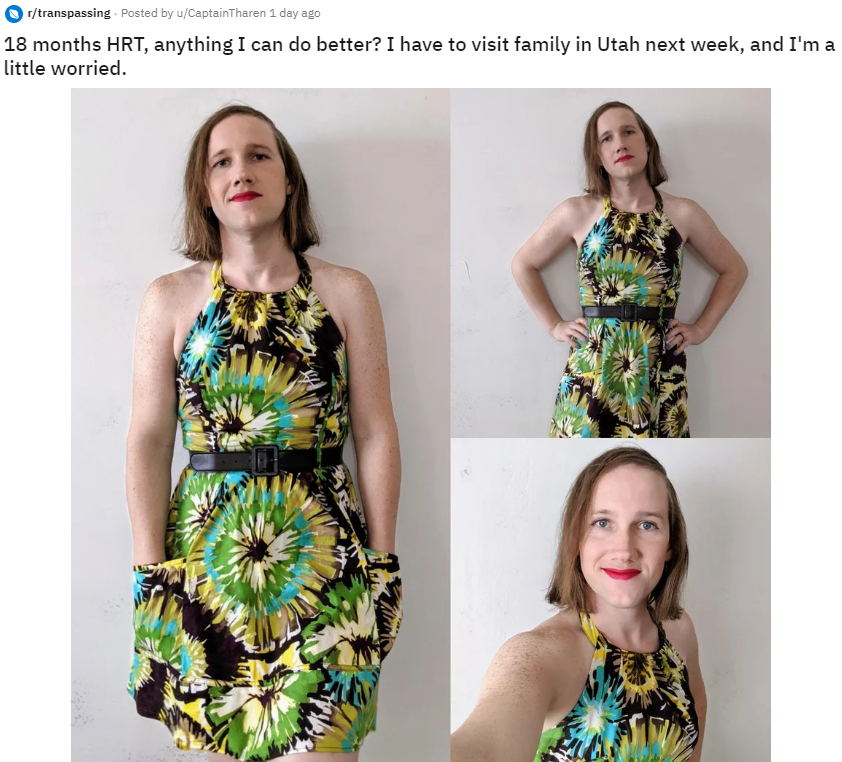Open the close-up selfie photo at bottom right
Screen dimensions: 842x762
click(x=611, y=600)
